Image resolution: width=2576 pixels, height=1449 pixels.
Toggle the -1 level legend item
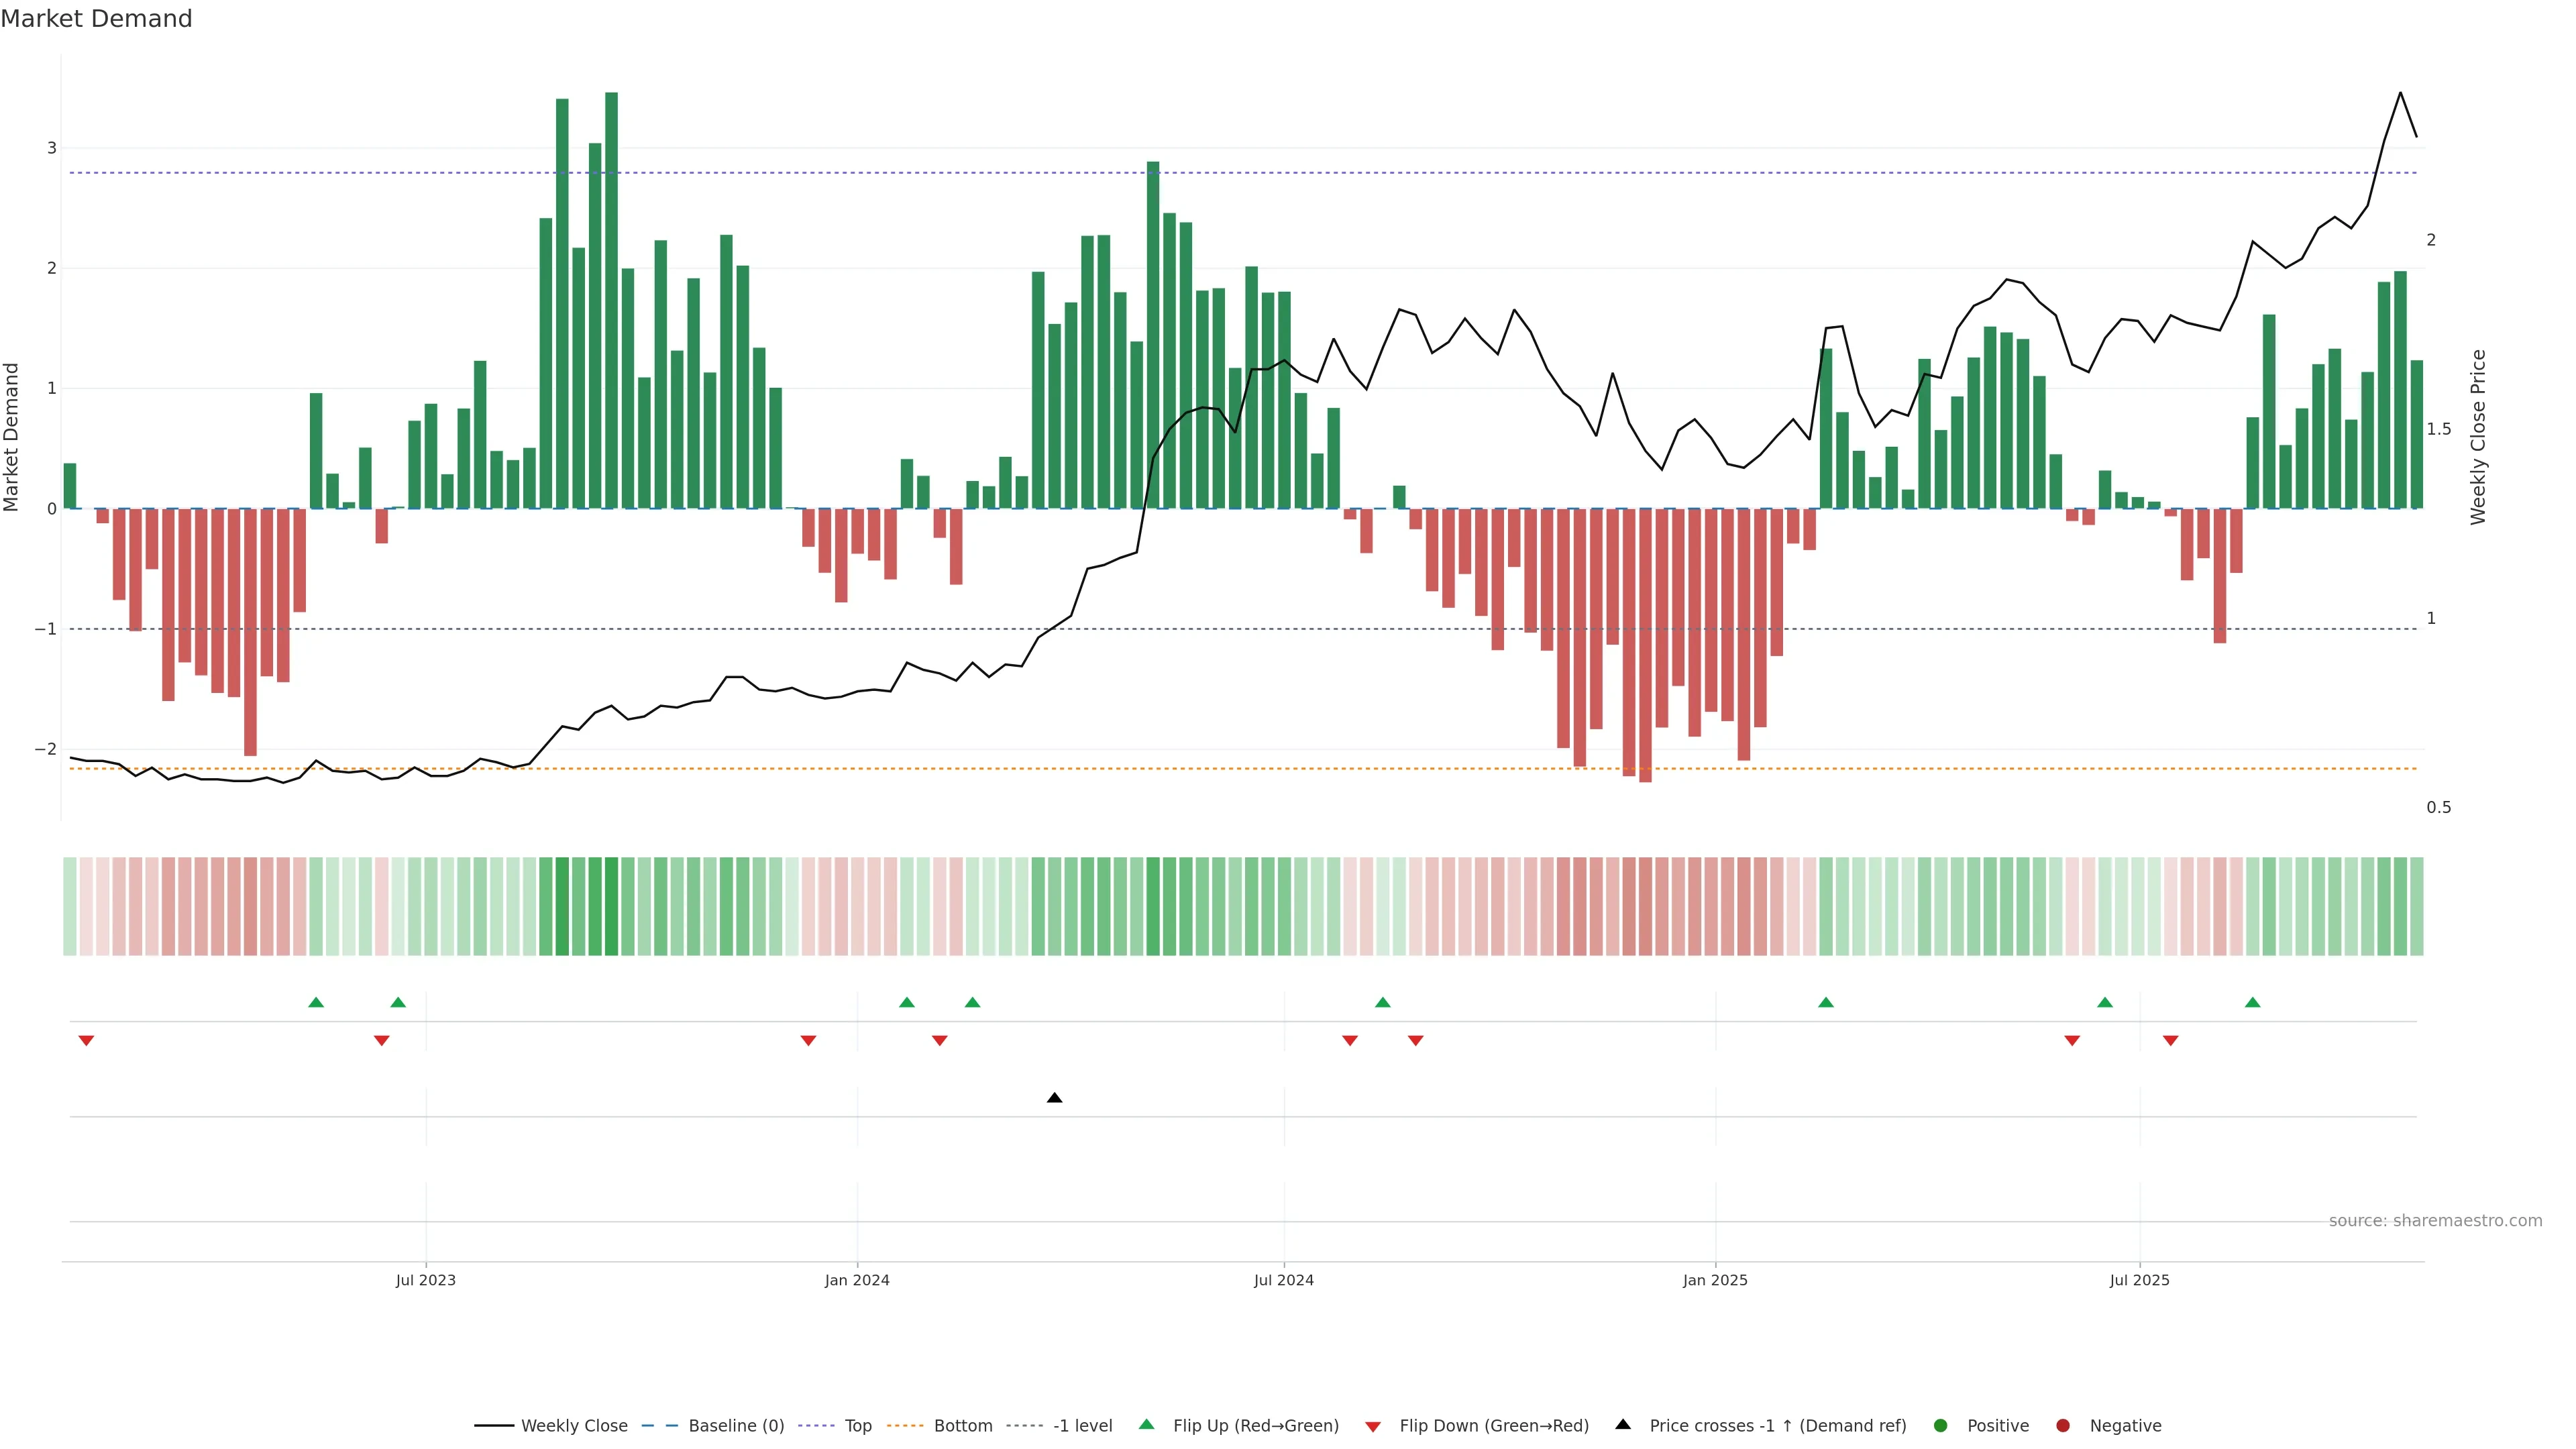1082,1426
